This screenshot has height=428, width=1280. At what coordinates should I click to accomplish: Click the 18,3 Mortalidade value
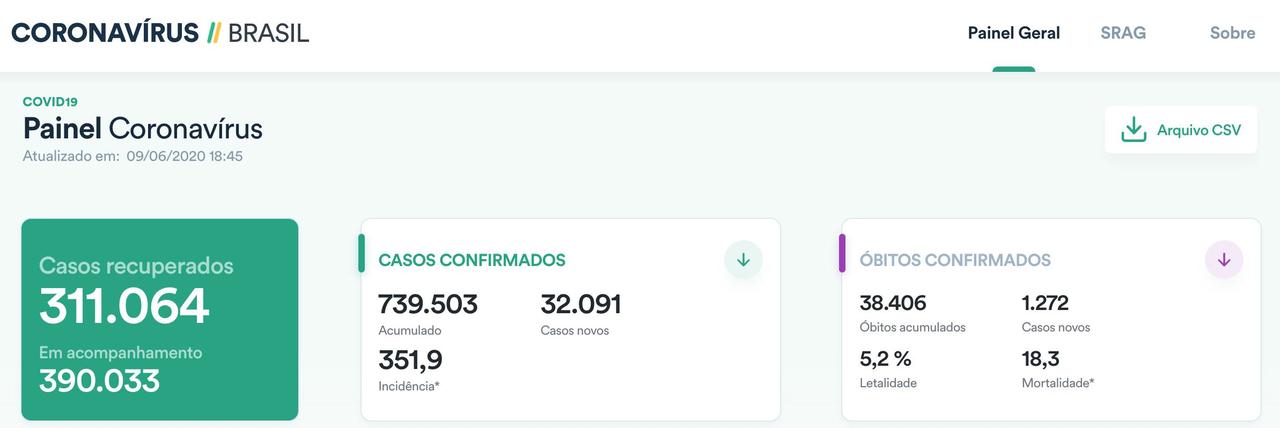click(x=1041, y=359)
